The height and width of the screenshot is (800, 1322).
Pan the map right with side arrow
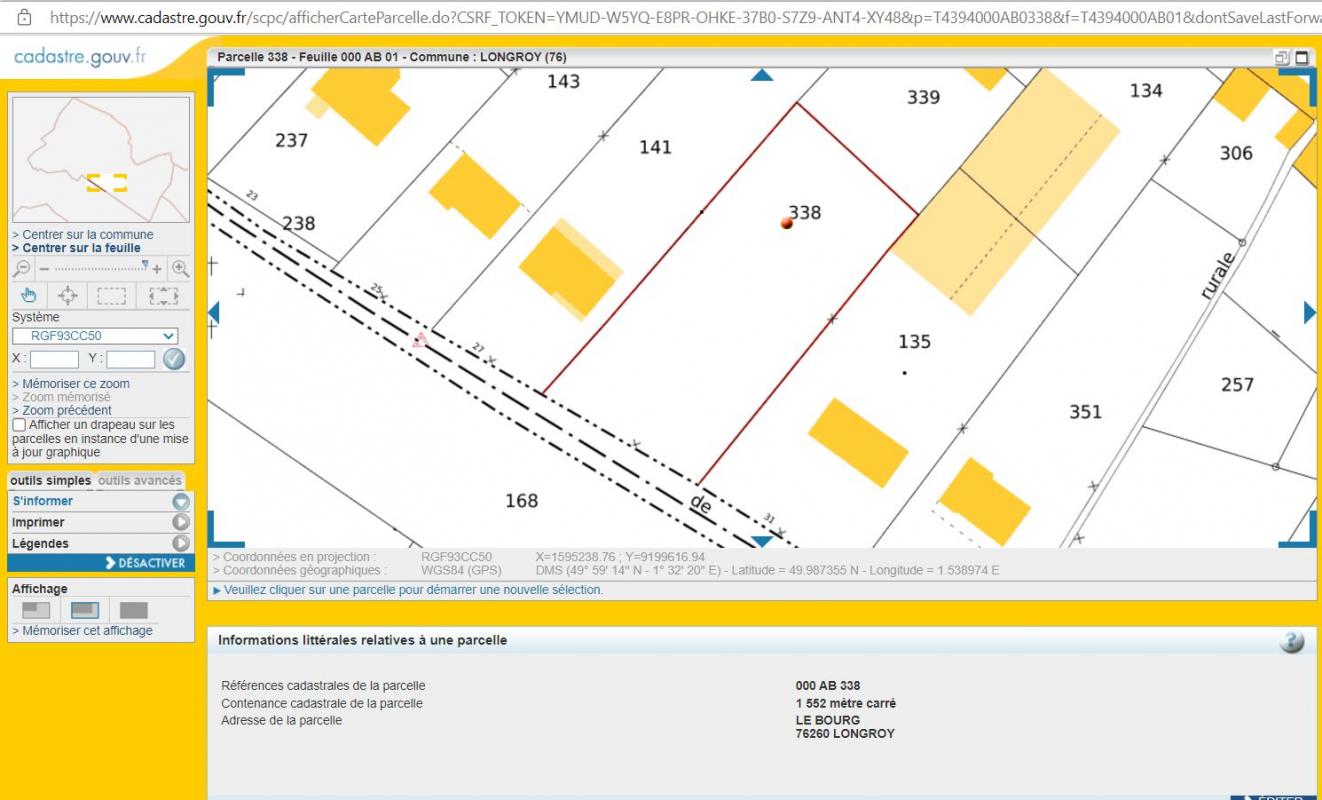1309,313
